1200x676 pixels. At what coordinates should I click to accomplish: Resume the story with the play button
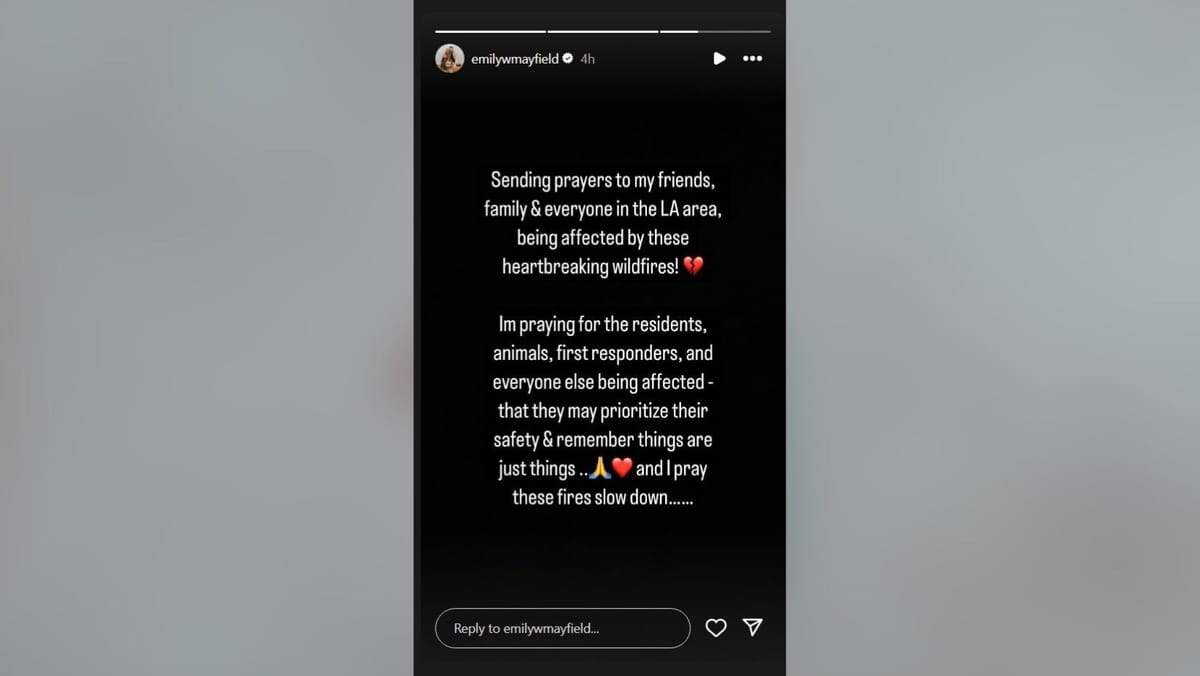click(x=719, y=59)
